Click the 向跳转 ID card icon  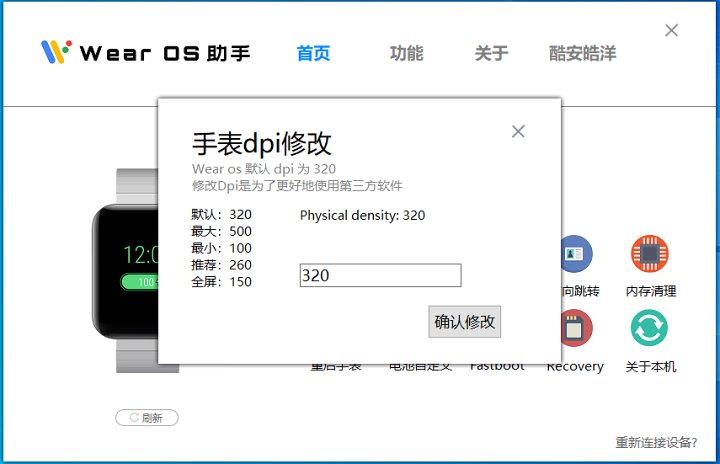tap(577, 254)
